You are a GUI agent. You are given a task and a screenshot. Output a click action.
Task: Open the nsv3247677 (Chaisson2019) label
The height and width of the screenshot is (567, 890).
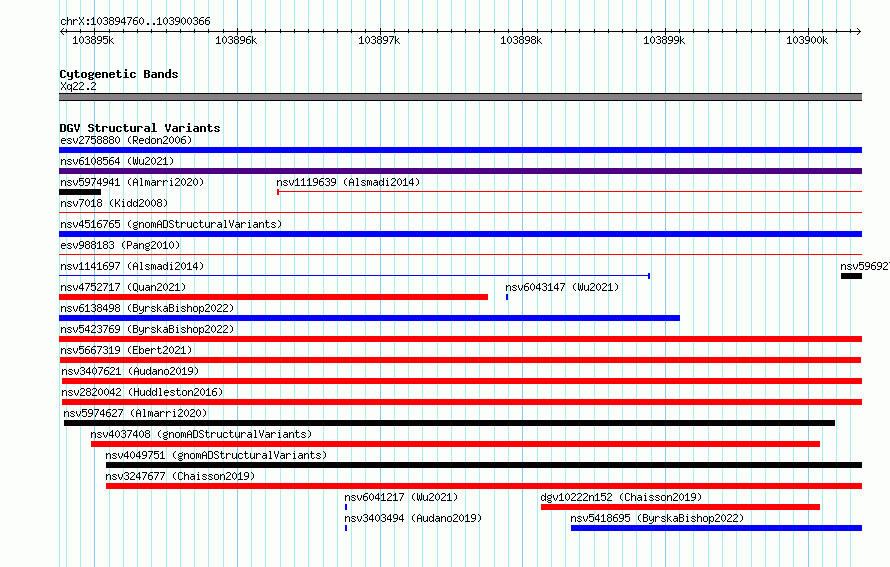click(180, 476)
